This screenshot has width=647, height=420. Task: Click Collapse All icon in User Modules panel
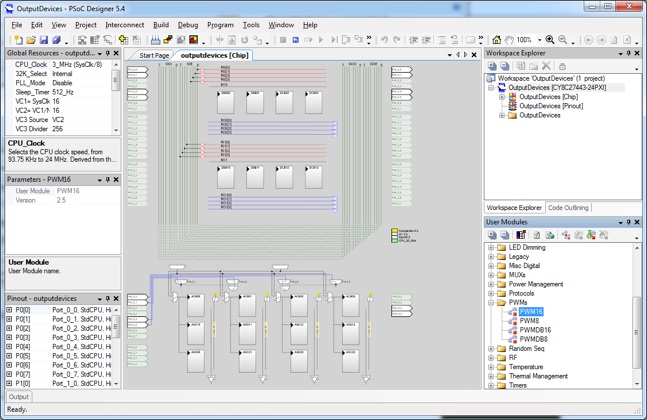[505, 235]
